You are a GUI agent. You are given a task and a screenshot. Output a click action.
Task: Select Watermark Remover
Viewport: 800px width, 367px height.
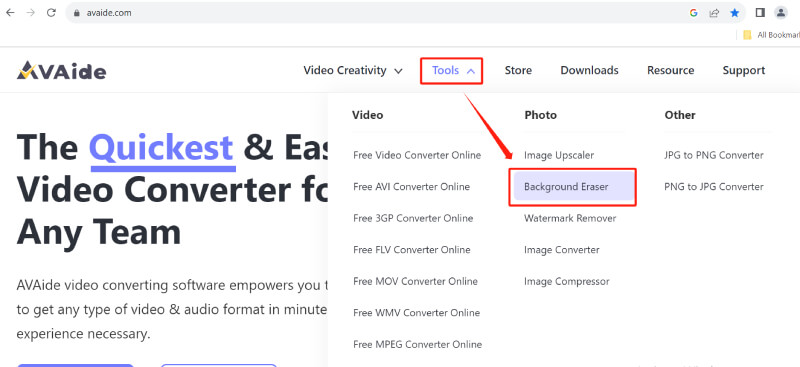(570, 218)
